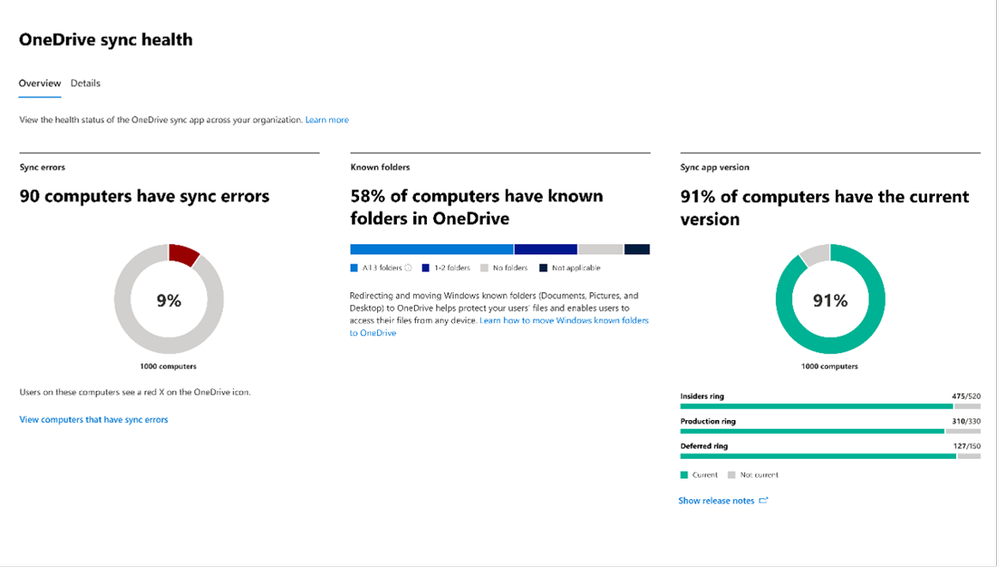Switch to the Details tab
The height and width of the screenshot is (567, 1000).
85,83
